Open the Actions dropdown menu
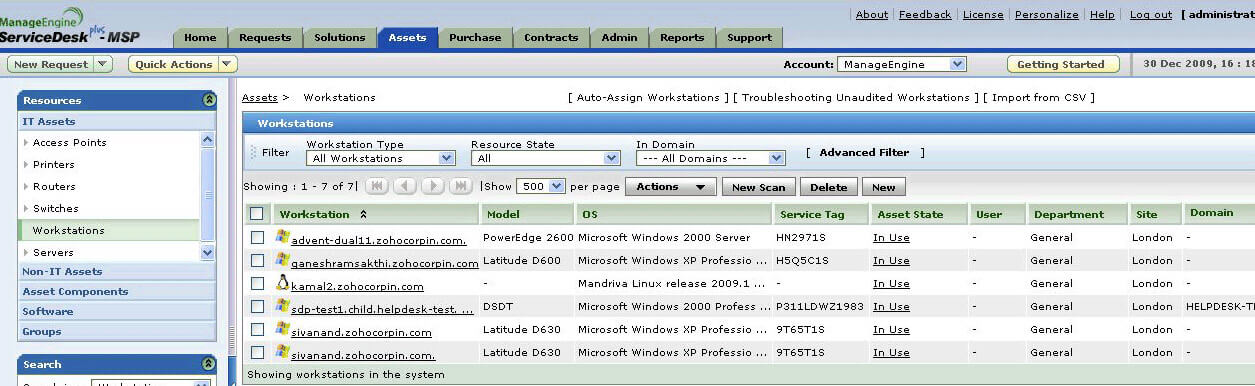1255x386 pixels. (x=671, y=187)
